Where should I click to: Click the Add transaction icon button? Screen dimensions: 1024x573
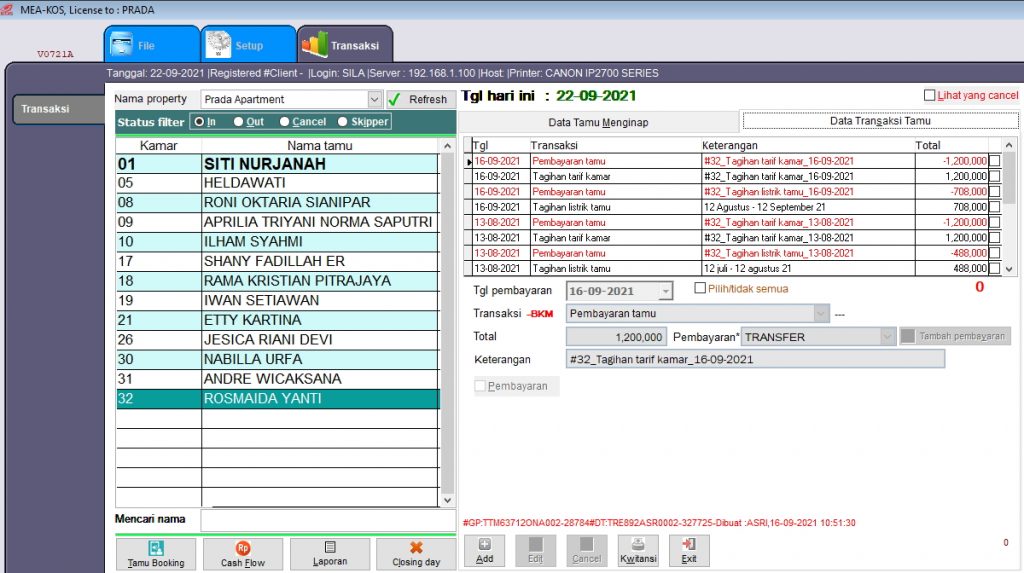coord(484,551)
